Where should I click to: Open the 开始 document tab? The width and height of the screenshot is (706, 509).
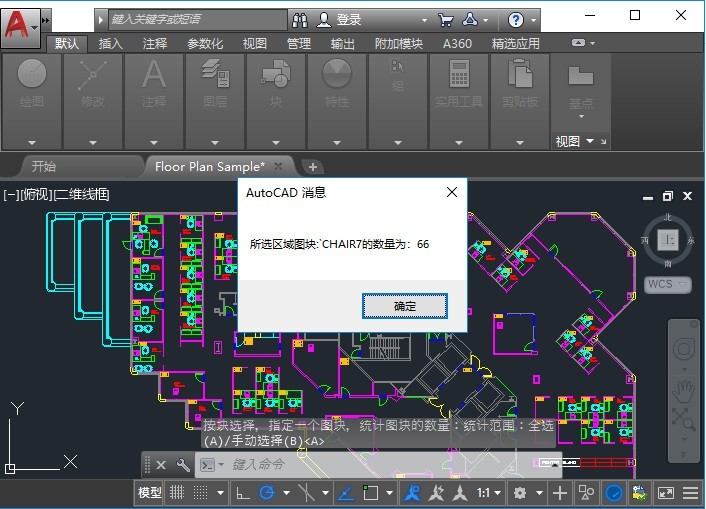coord(44,166)
